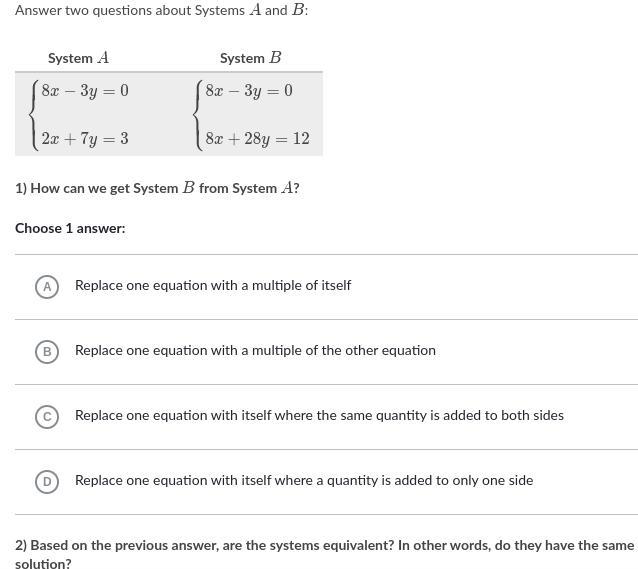Select radio button A
638x569 pixels.
pos(46,286)
